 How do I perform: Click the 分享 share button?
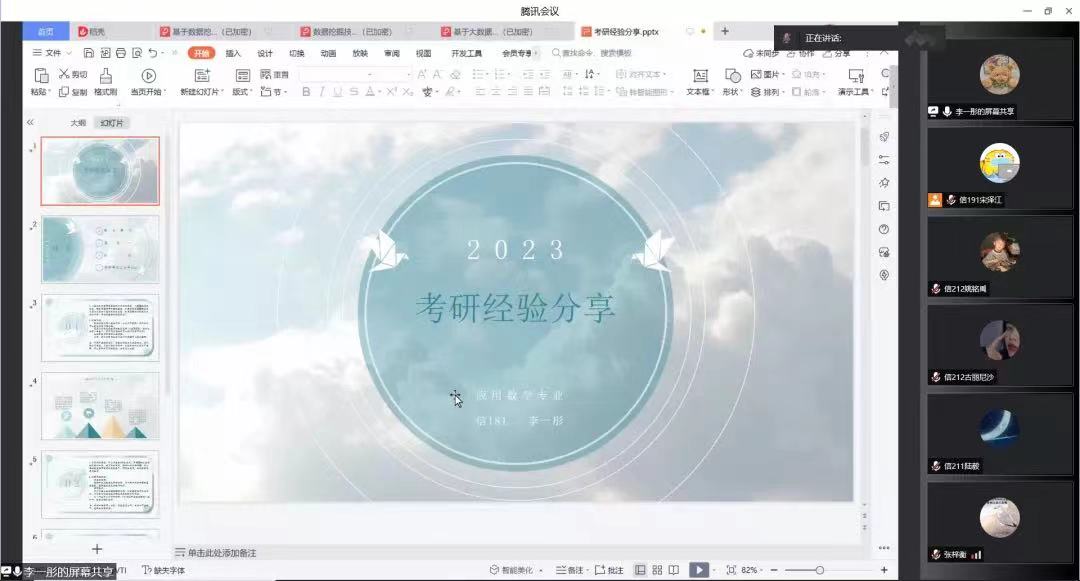pos(838,53)
